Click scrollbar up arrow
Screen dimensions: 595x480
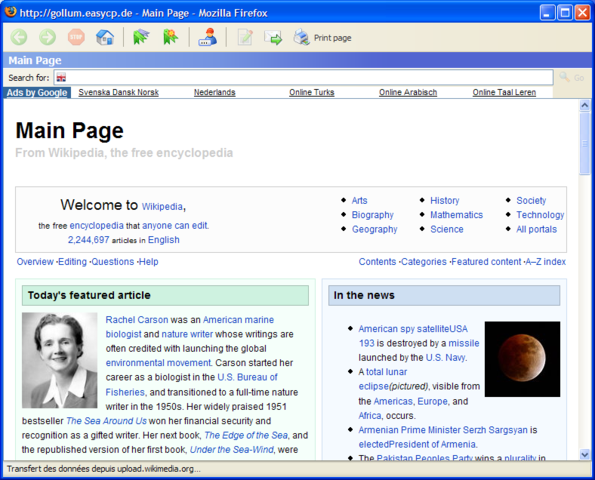tap(585, 105)
